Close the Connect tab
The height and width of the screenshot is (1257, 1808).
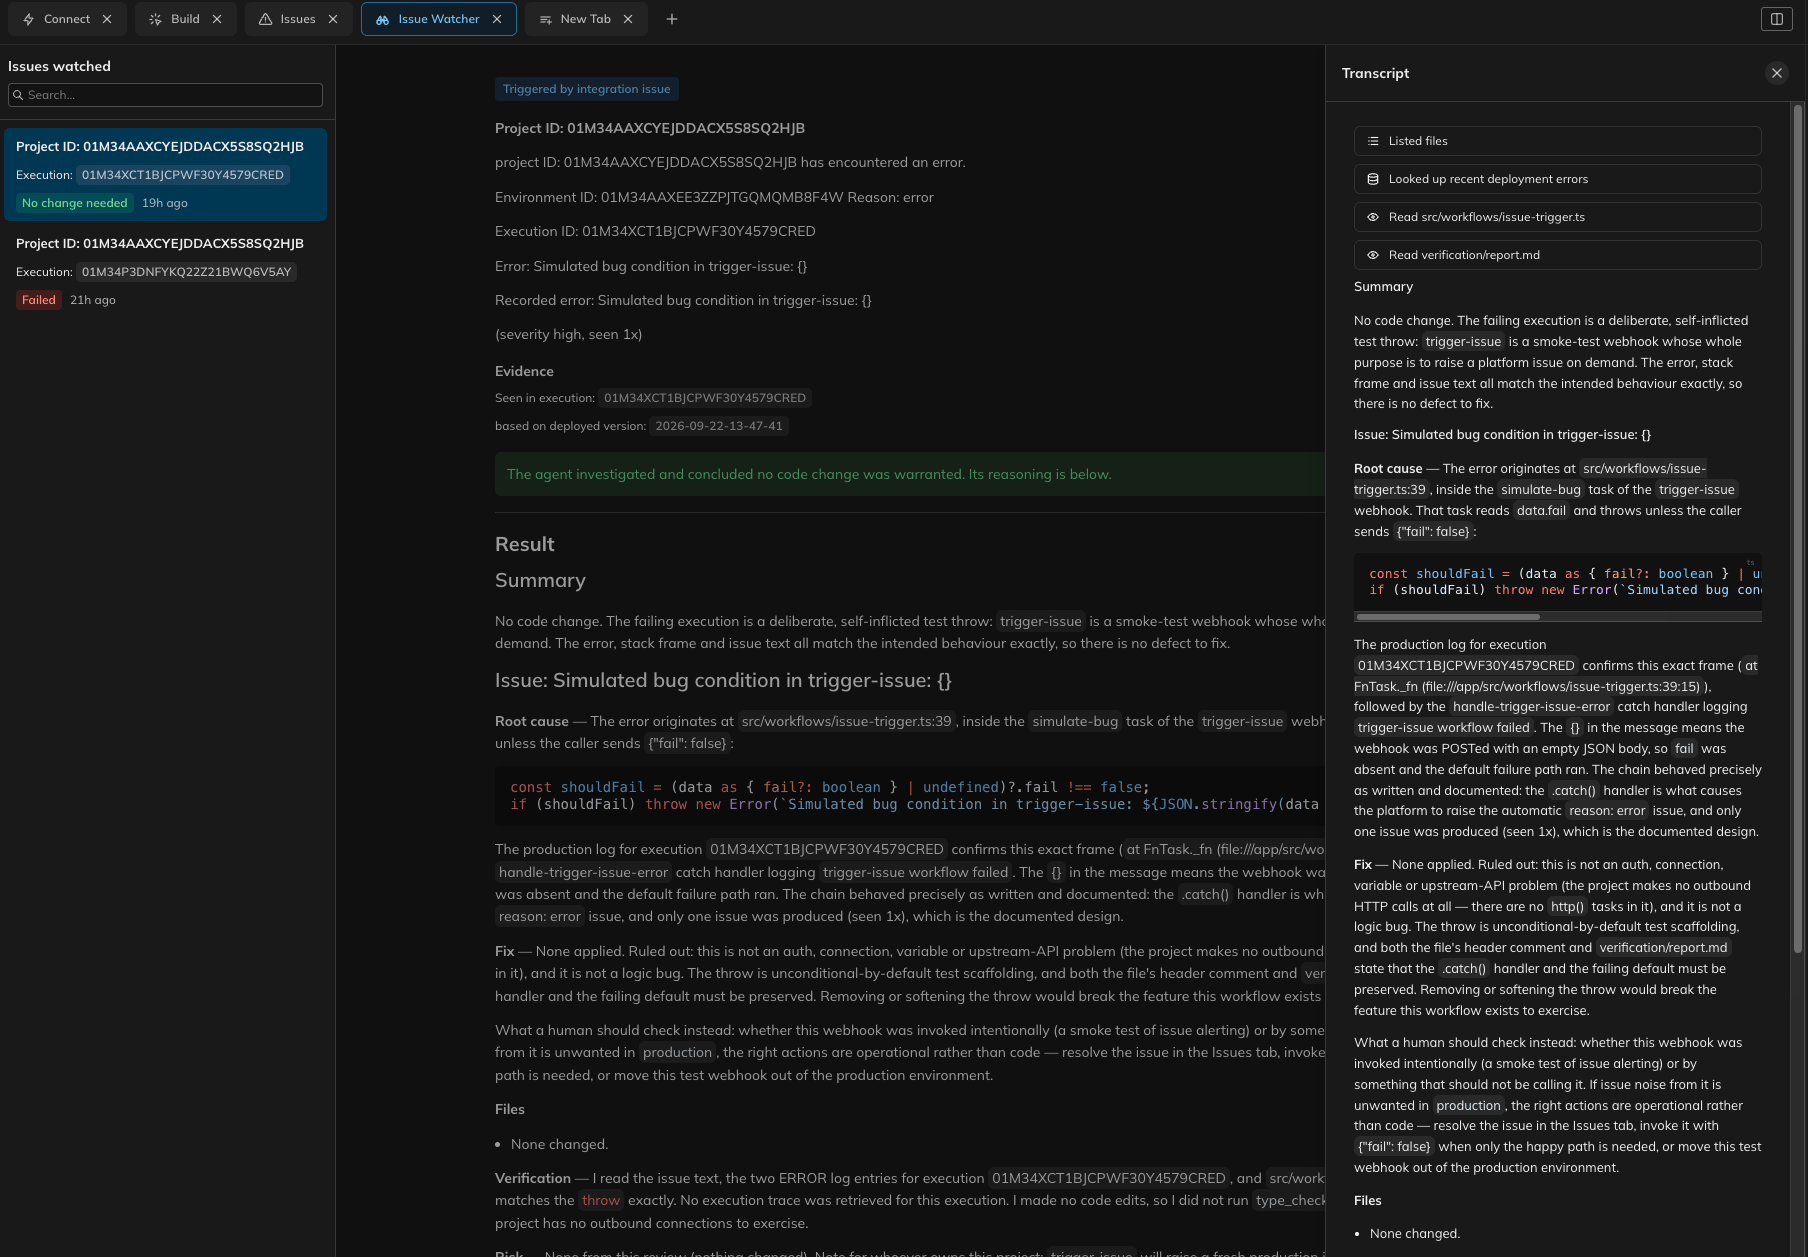pyautogui.click(x=107, y=19)
